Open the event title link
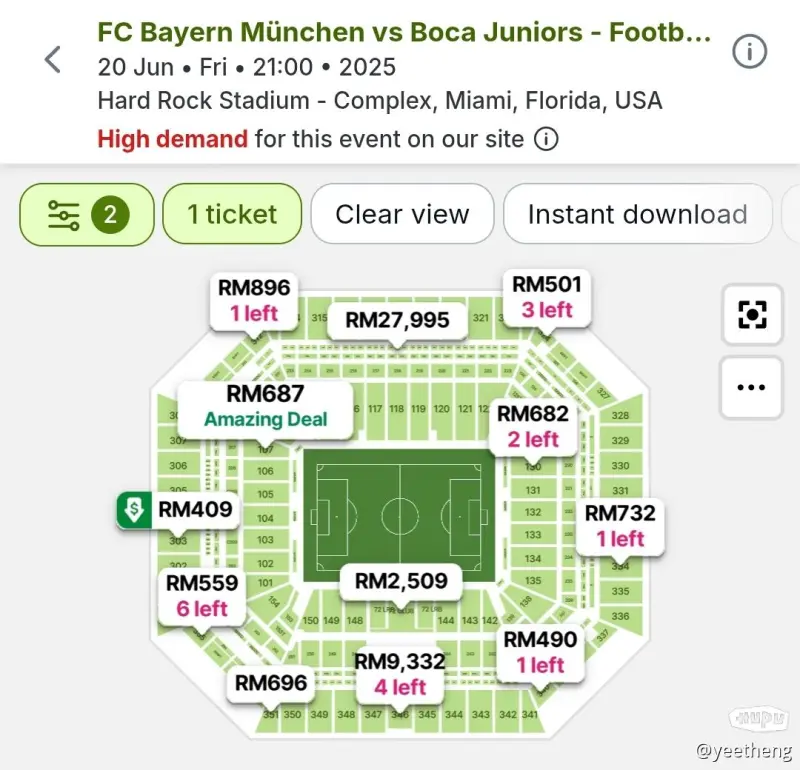This screenshot has height=770, width=800. tap(404, 32)
